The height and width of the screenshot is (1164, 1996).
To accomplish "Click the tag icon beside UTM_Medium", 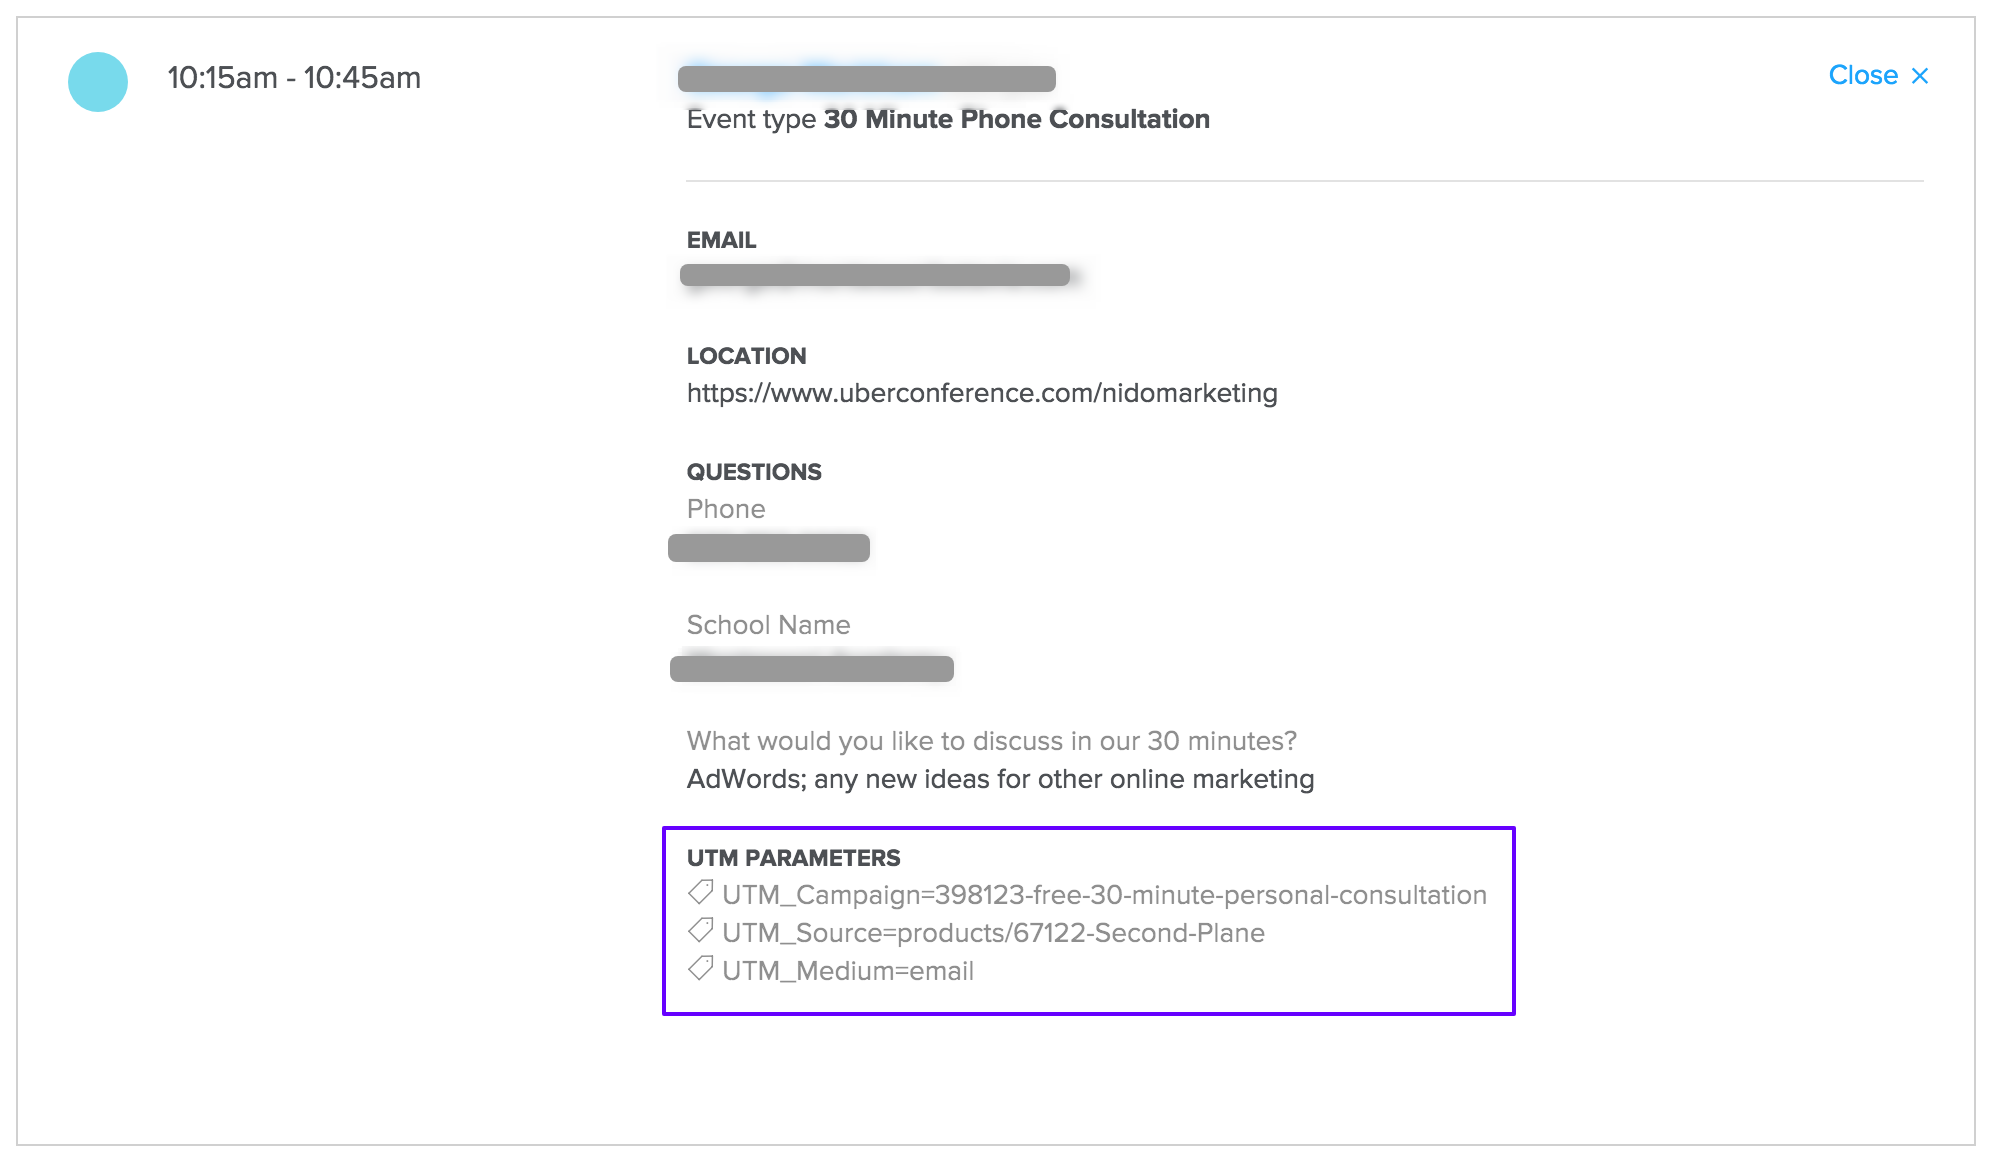I will click(701, 969).
